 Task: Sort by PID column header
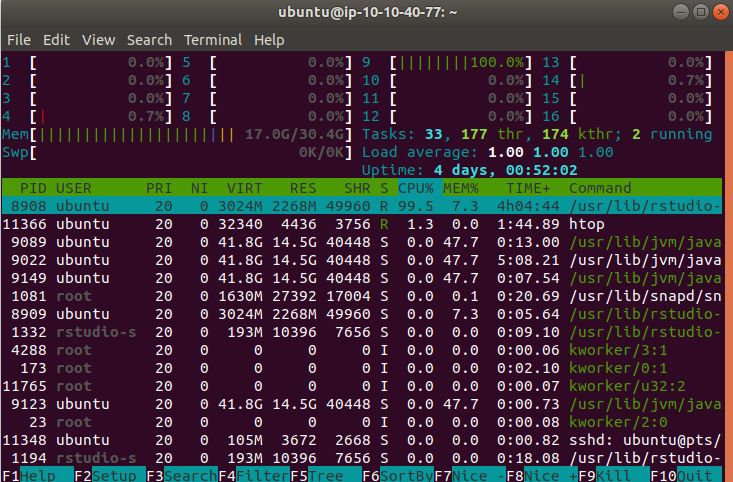(33, 188)
